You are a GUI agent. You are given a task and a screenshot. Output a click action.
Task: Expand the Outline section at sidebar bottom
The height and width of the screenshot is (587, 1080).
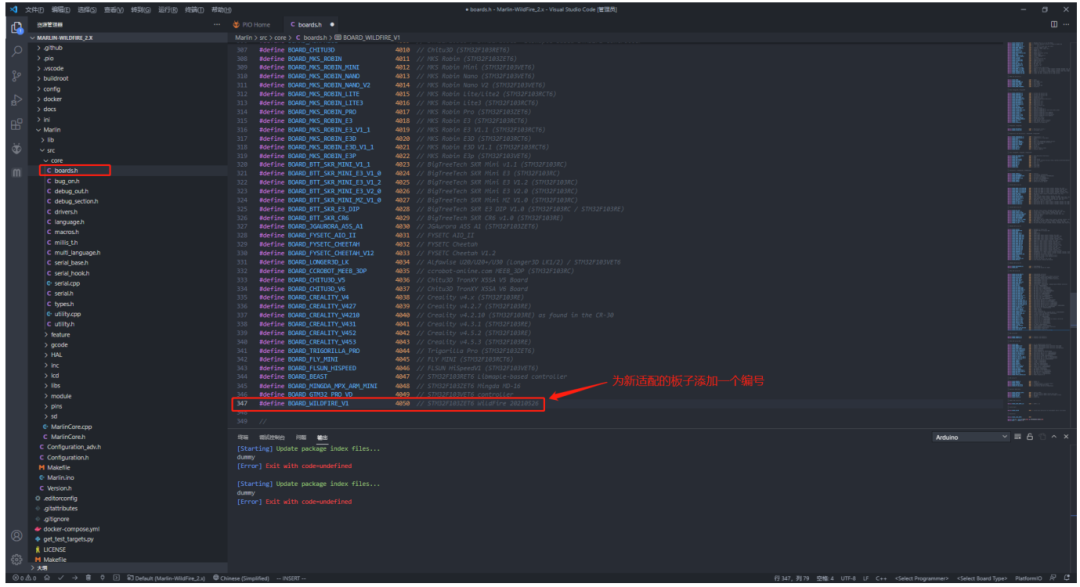pos(129,568)
